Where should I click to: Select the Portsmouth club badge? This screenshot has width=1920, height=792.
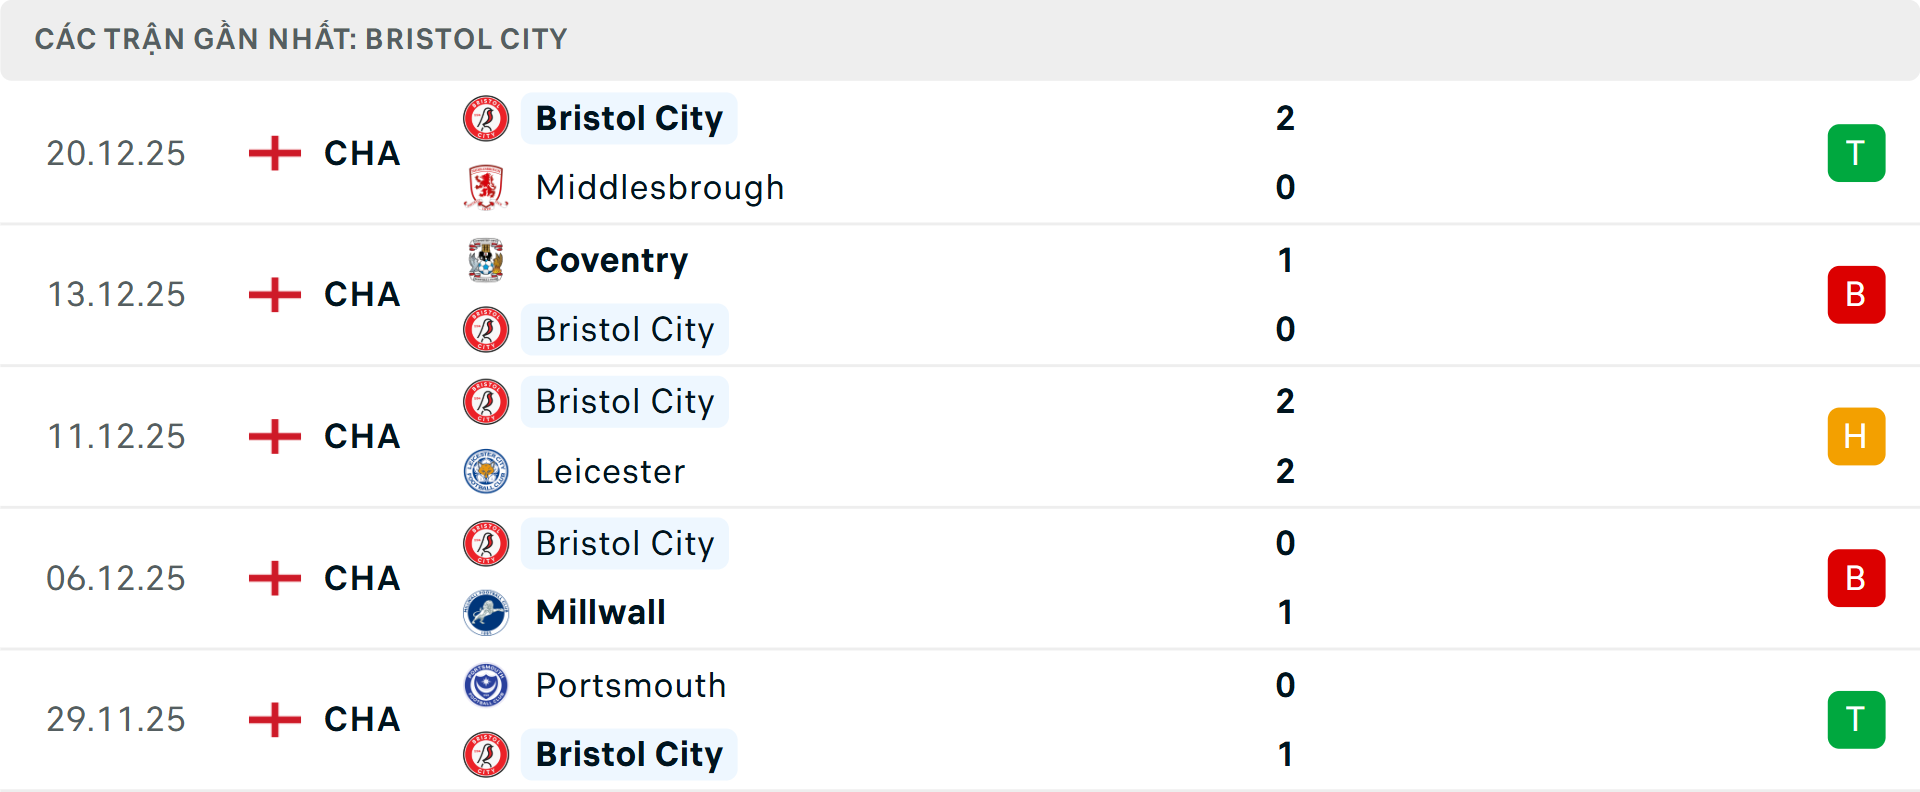click(487, 686)
